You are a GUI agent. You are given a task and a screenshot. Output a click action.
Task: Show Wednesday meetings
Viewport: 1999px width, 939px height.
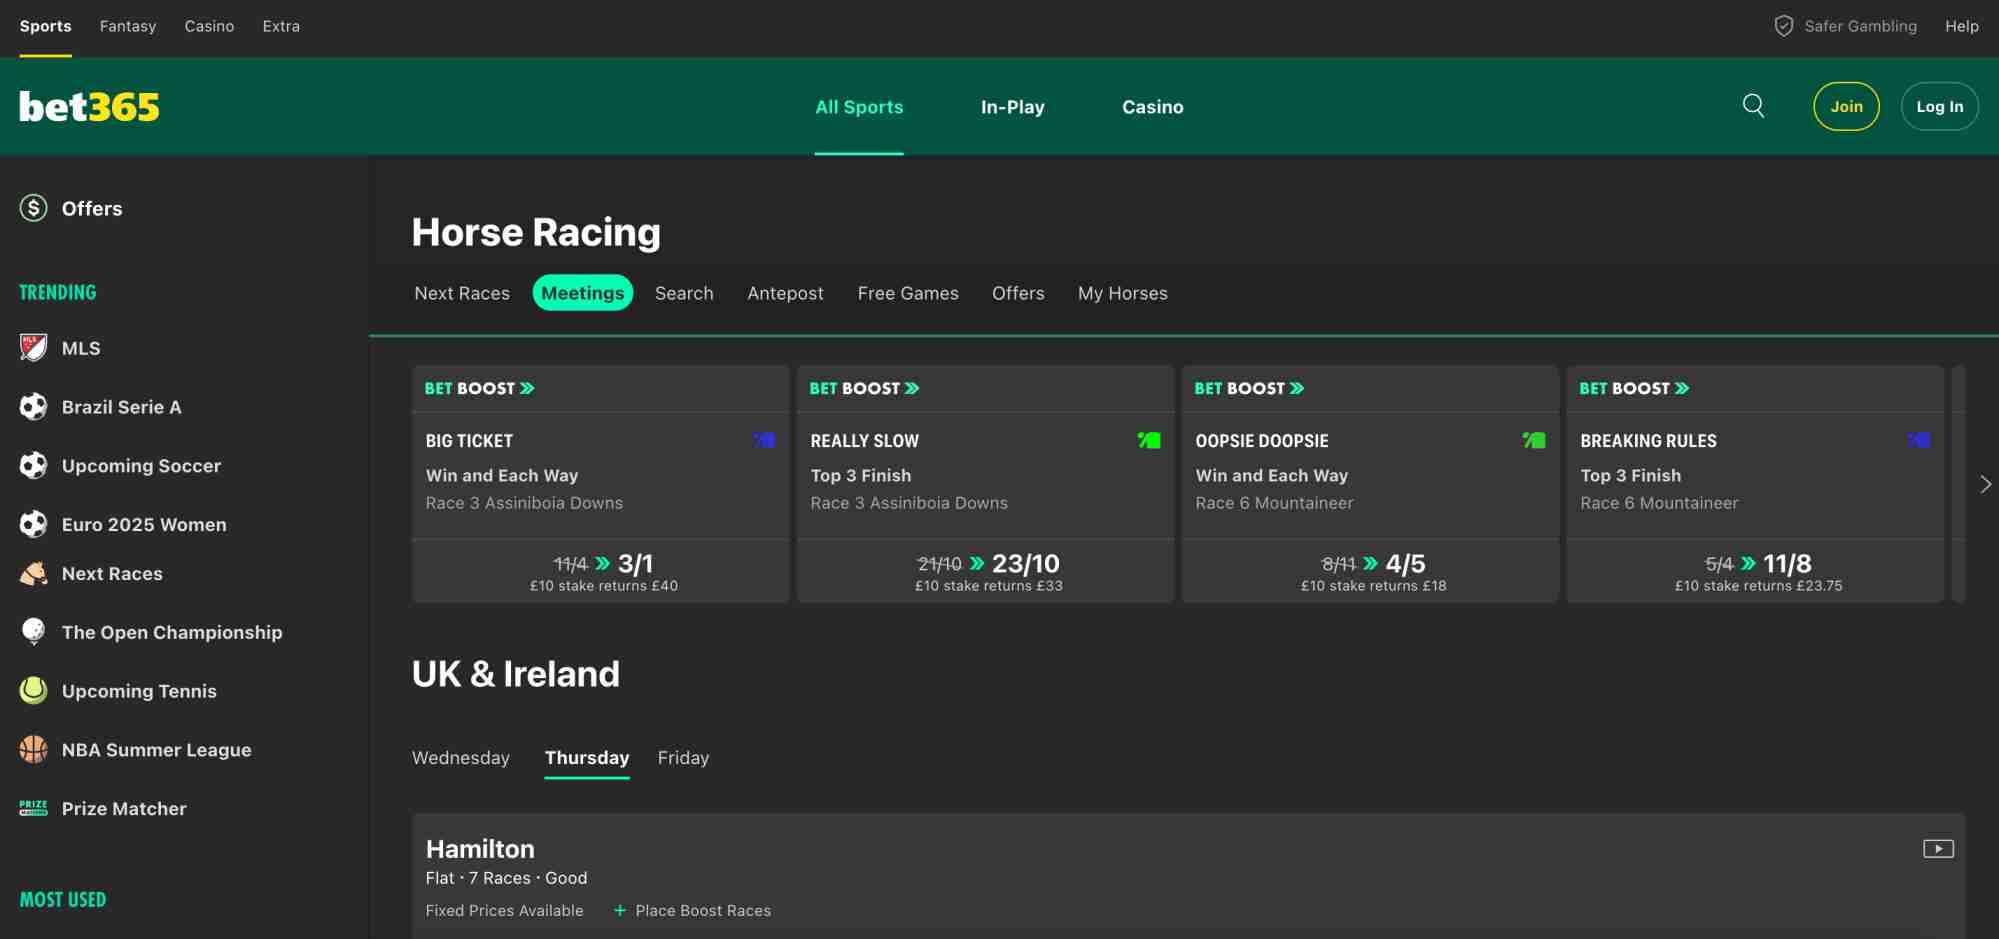(461, 758)
